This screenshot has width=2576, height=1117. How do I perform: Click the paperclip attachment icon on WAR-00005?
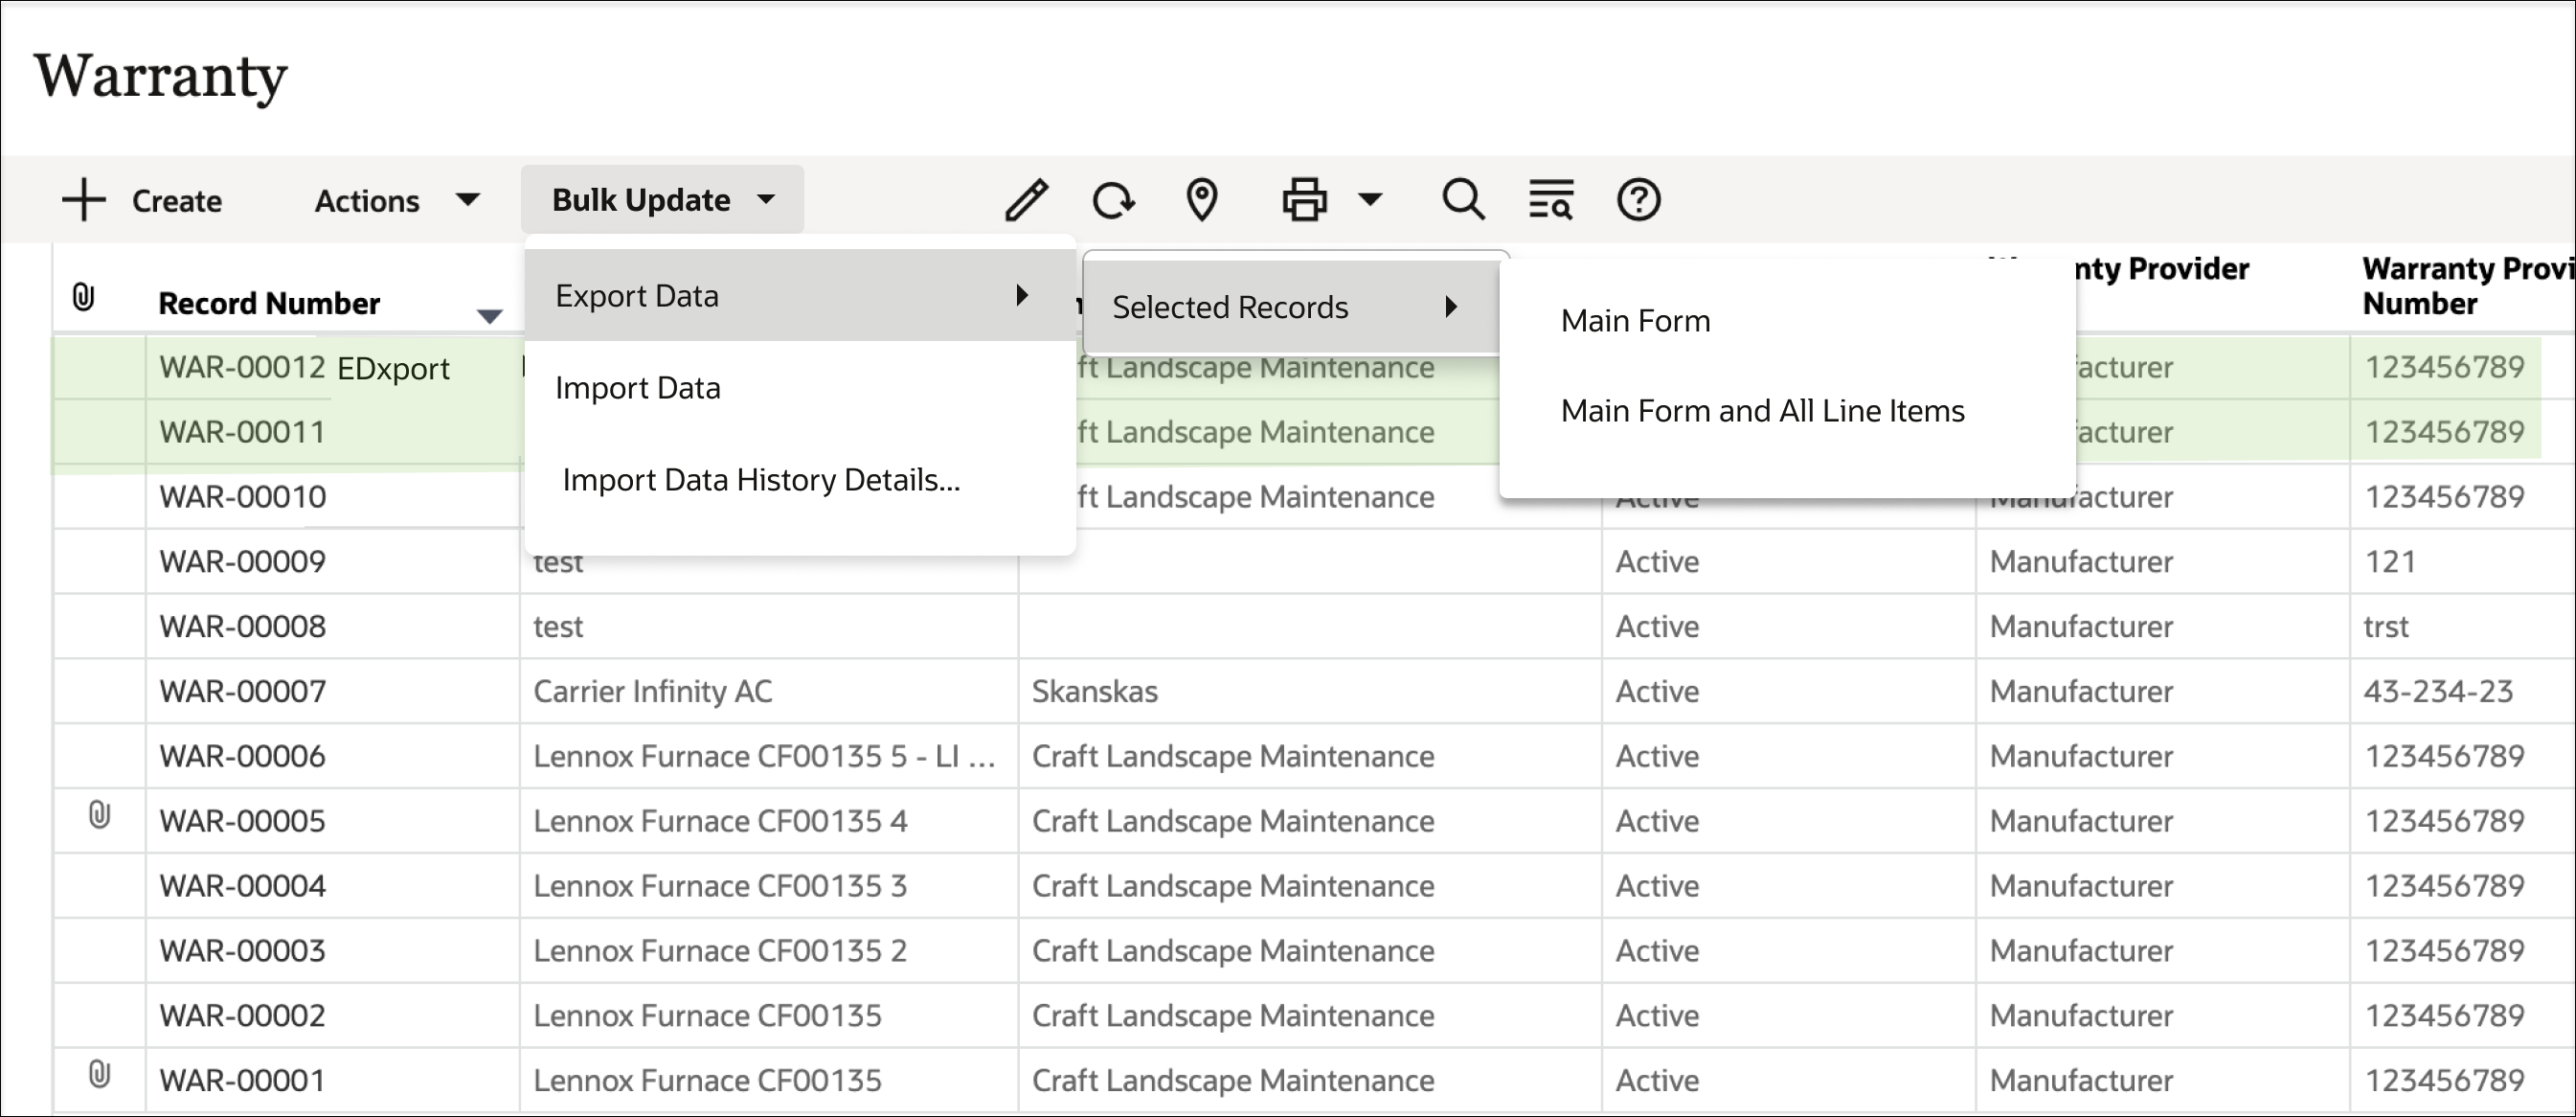[x=97, y=819]
